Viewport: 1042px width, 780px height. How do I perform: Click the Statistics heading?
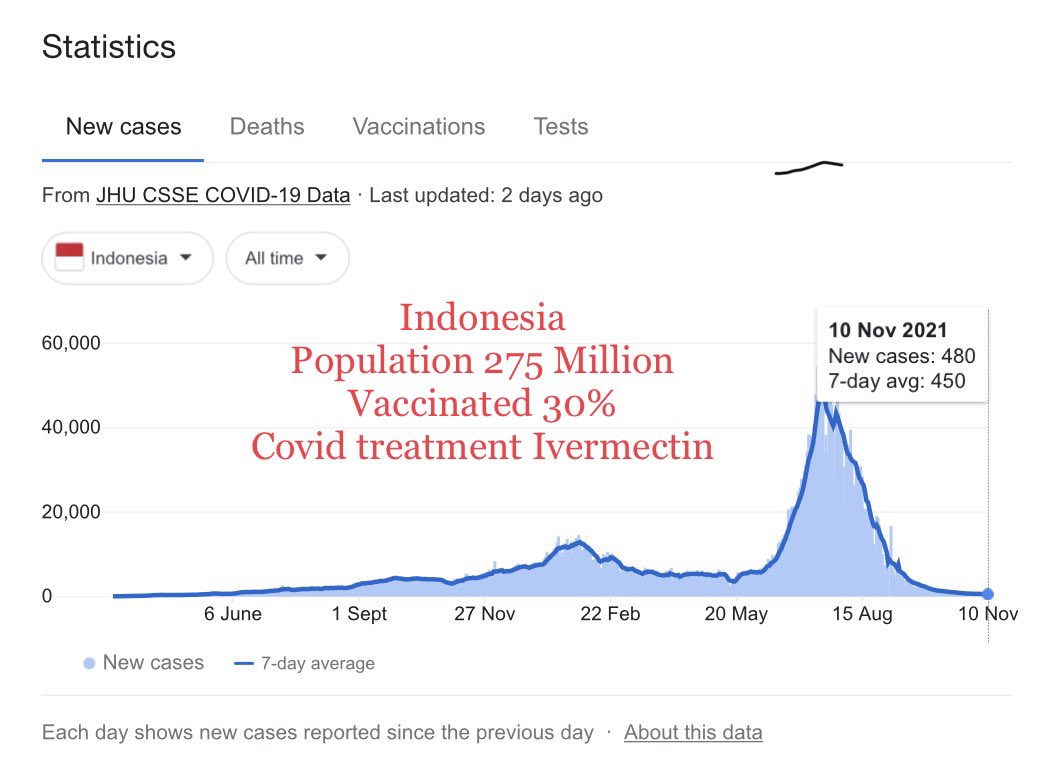coord(108,47)
